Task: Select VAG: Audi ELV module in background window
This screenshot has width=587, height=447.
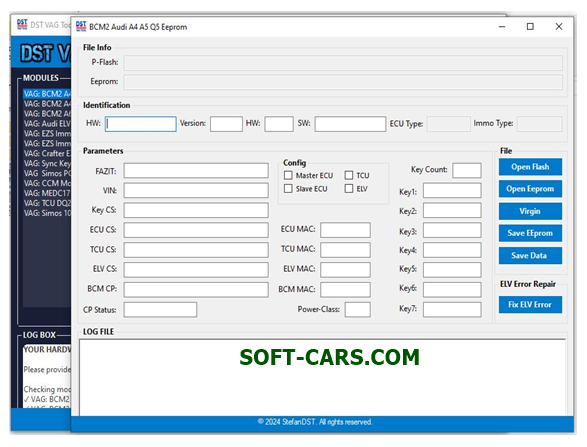Action: tap(47, 124)
